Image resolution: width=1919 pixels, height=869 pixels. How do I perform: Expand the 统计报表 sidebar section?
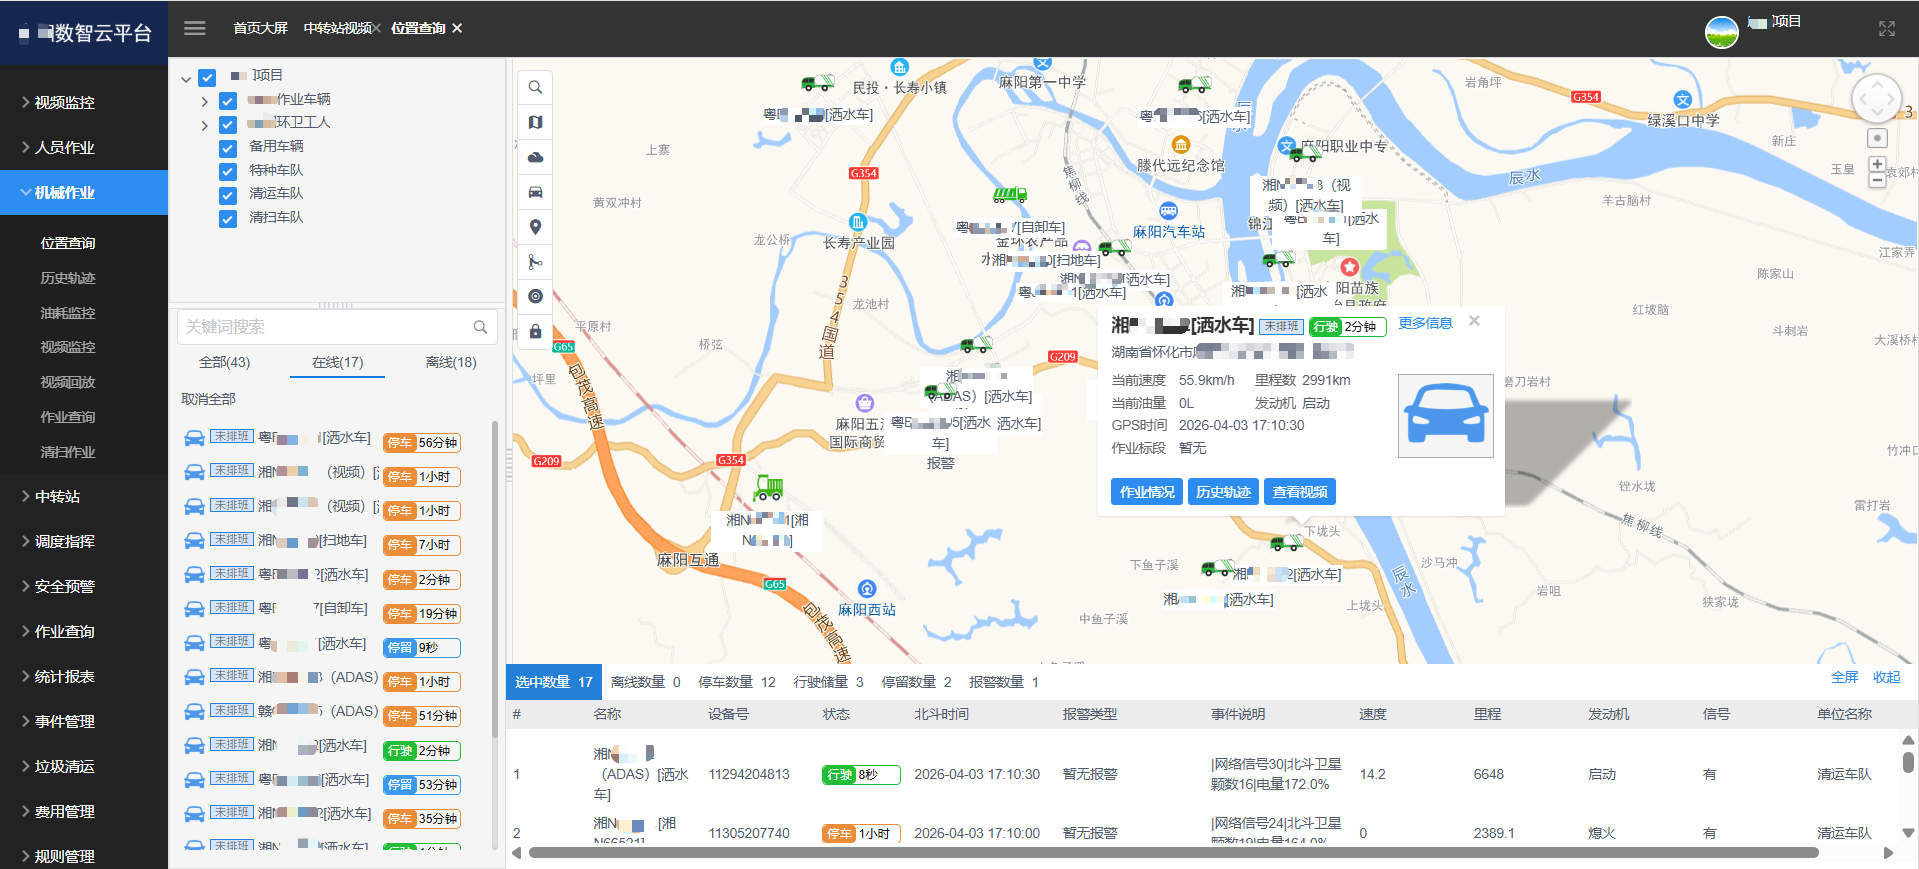64,677
